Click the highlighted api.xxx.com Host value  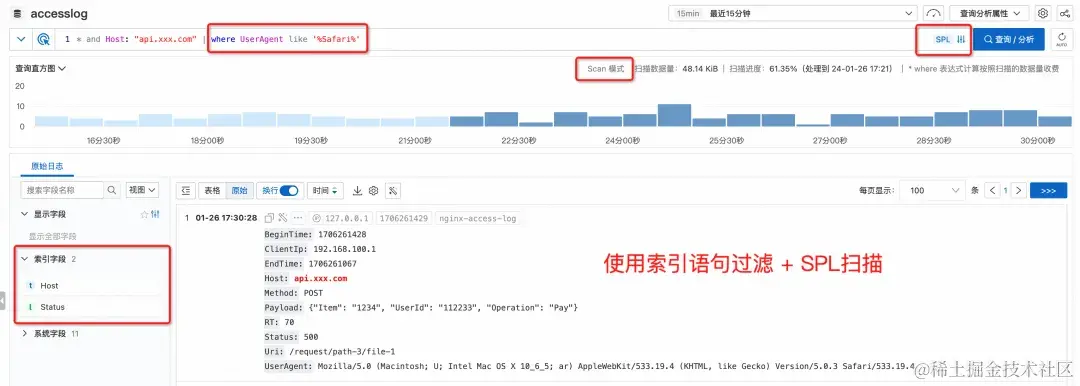coord(320,278)
